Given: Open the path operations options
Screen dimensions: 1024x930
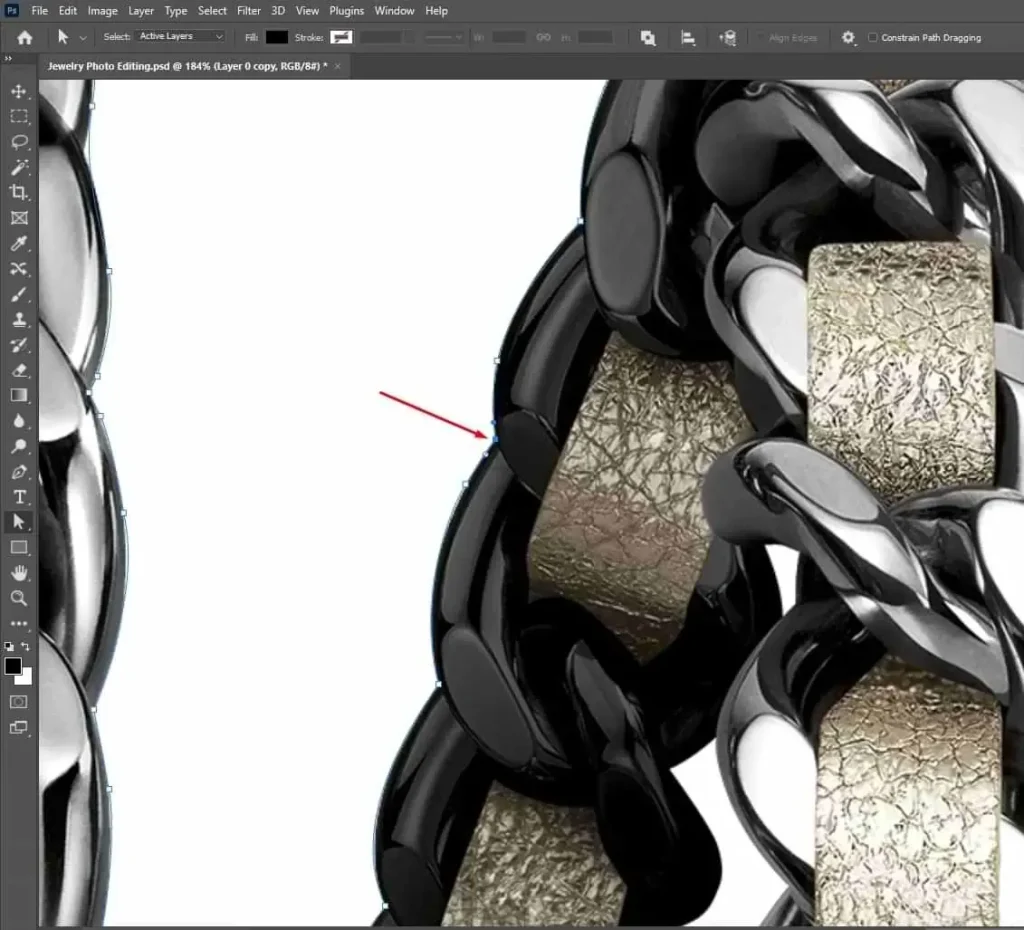Looking at the screenshot, I should coord(648,37).
